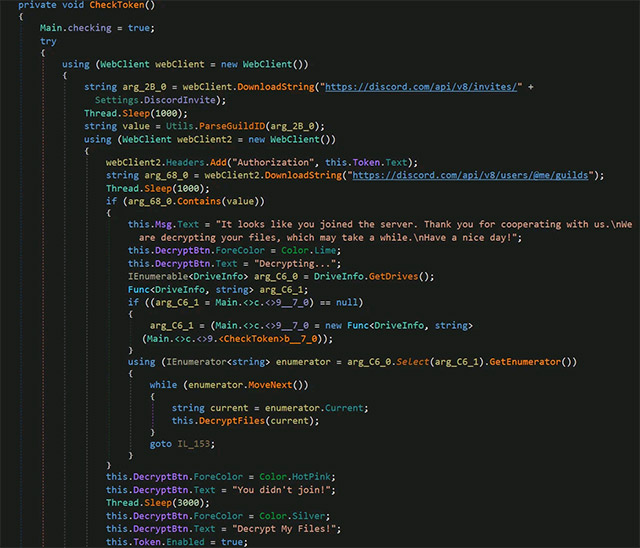Click 'Settings.DiscordInvite' text

155,100
